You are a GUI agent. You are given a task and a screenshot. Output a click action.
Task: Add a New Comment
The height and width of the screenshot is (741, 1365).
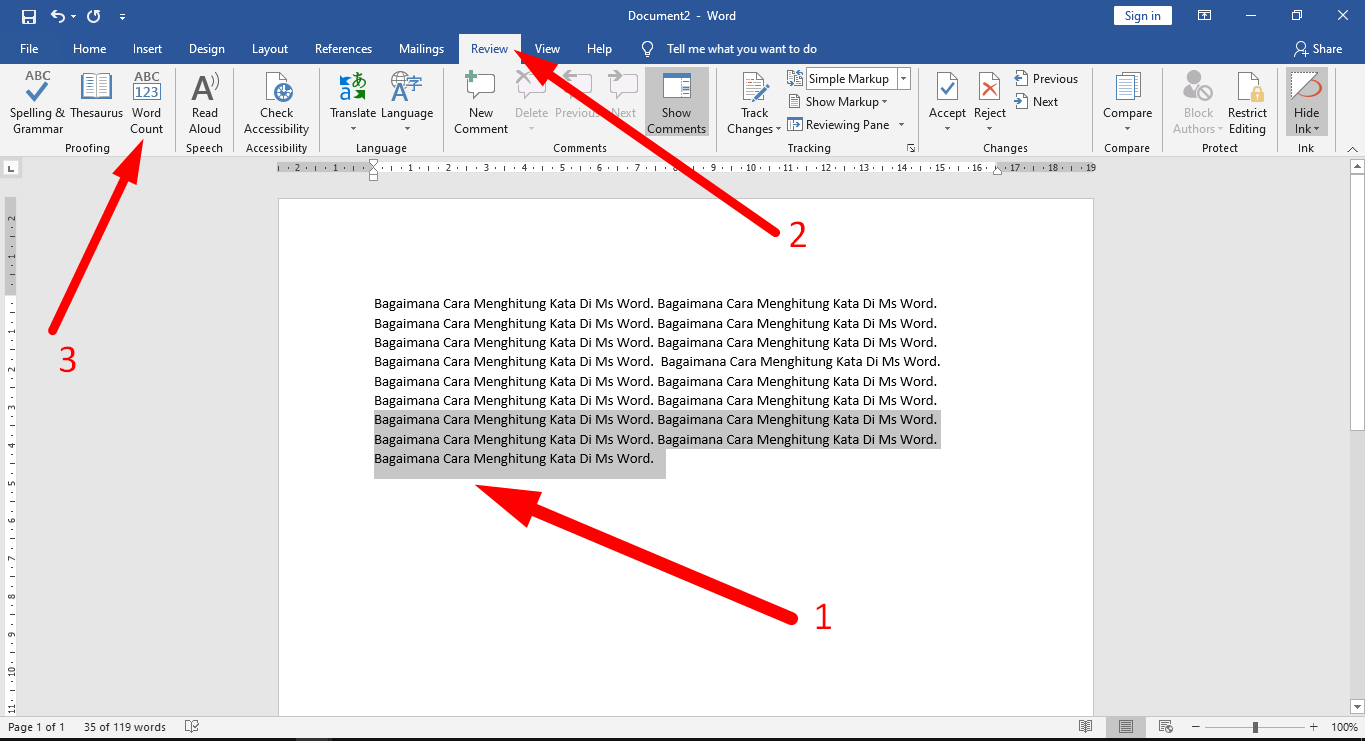481,103
